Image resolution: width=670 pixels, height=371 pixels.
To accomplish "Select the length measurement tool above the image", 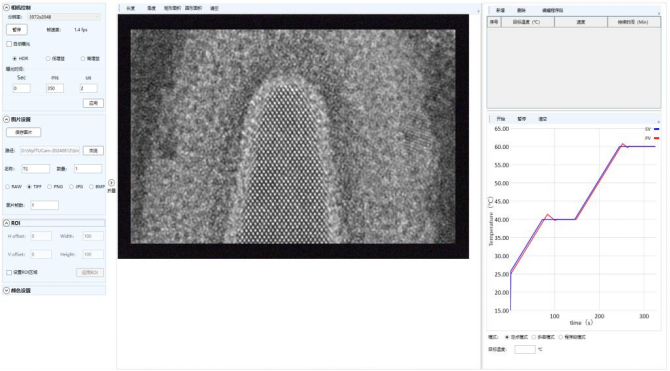I will click(131, 8).
